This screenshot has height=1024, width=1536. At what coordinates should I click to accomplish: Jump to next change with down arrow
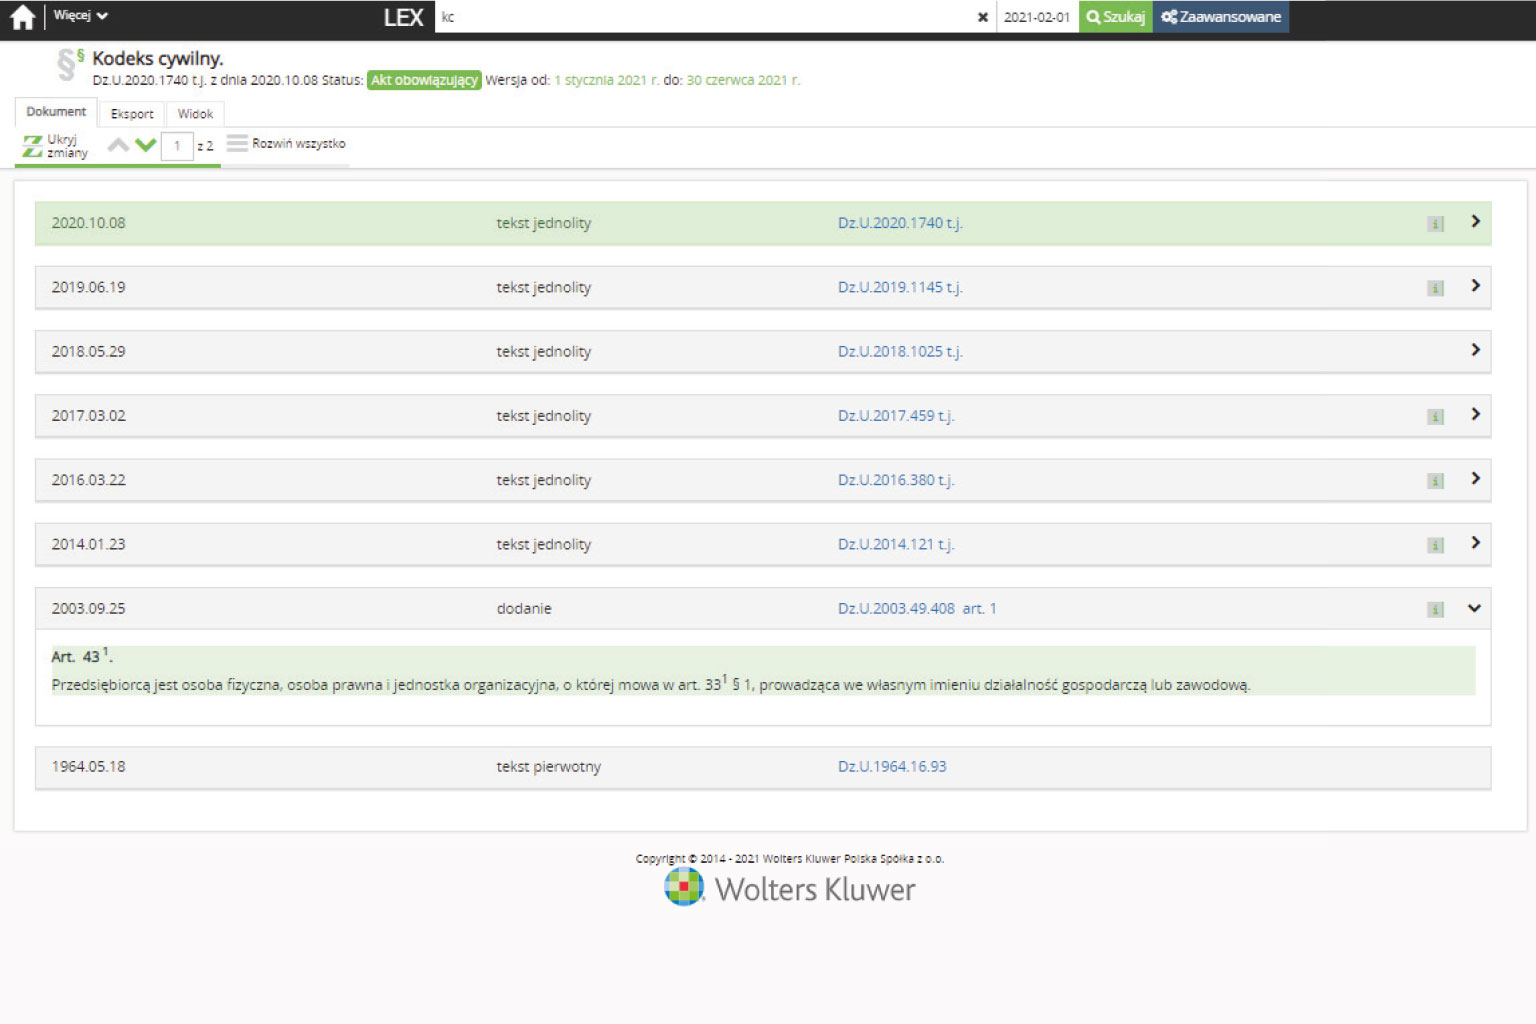pos(146,145)
